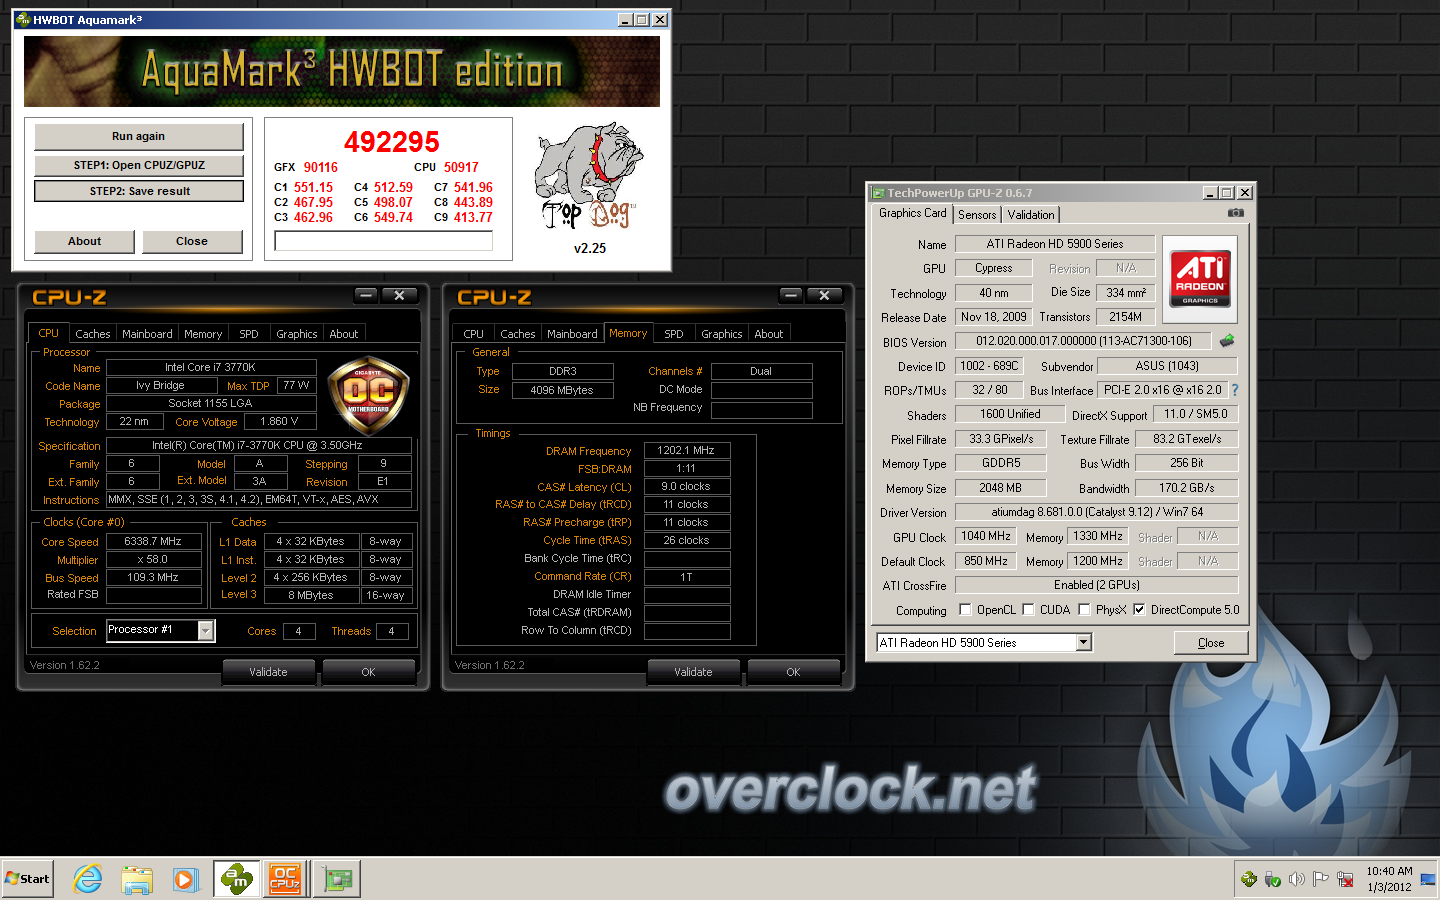Switch to GPU-Z graphics card taskbar button
This screenshot has width=1440, height=900.
pos(337,879)
